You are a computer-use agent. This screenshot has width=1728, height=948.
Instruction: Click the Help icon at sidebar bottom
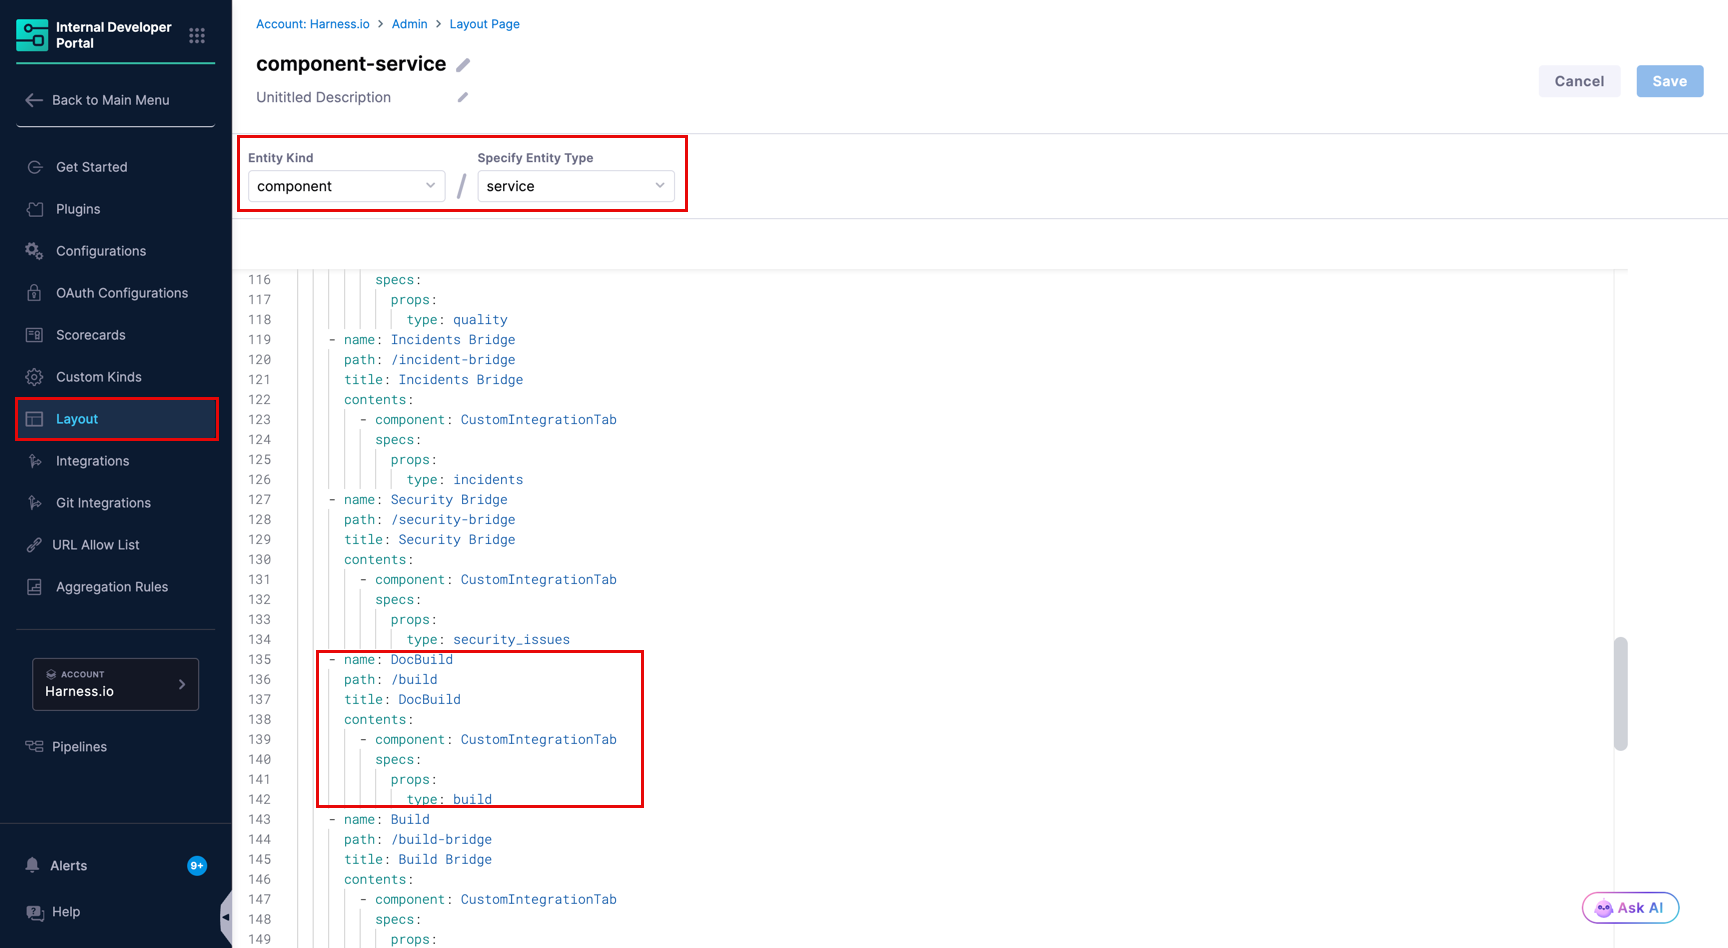point(35,912)
